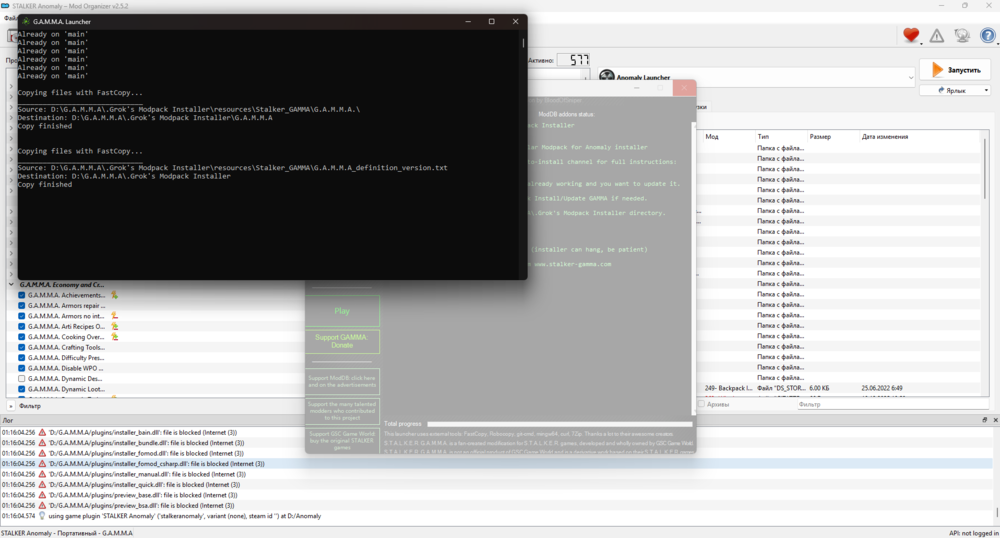Click the flag icon beside Armors no int
Image resolution: width=1000 pixels, height=538 pixels.
tap(114, 316)
